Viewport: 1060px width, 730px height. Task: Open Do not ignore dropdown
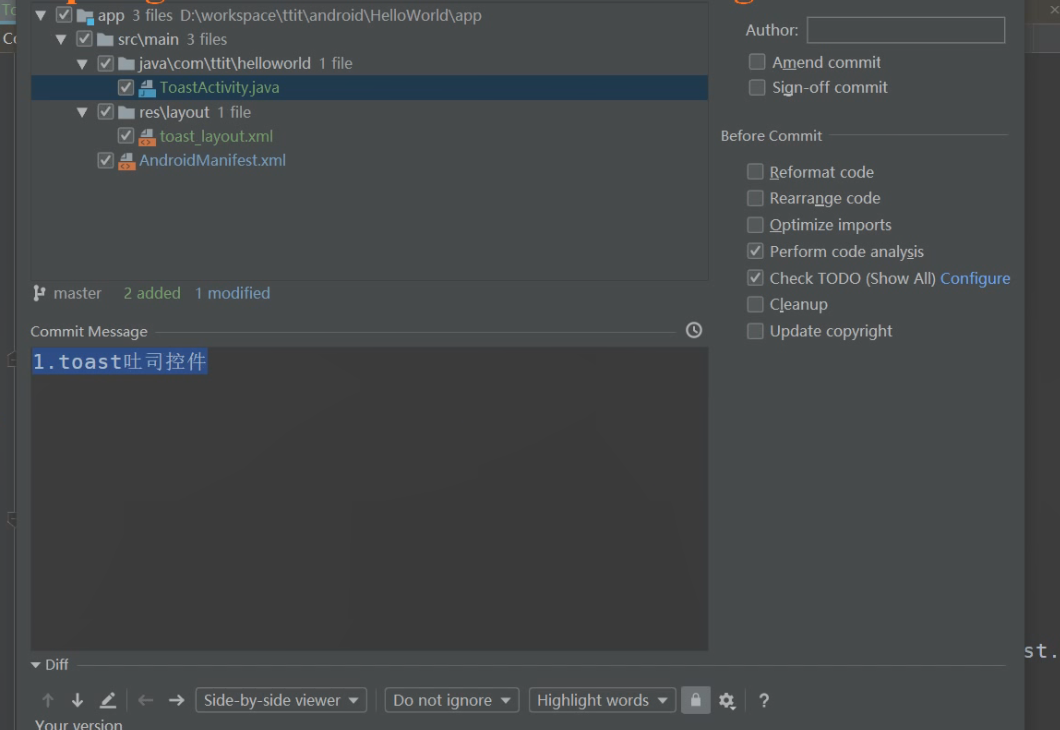point(452,700)
